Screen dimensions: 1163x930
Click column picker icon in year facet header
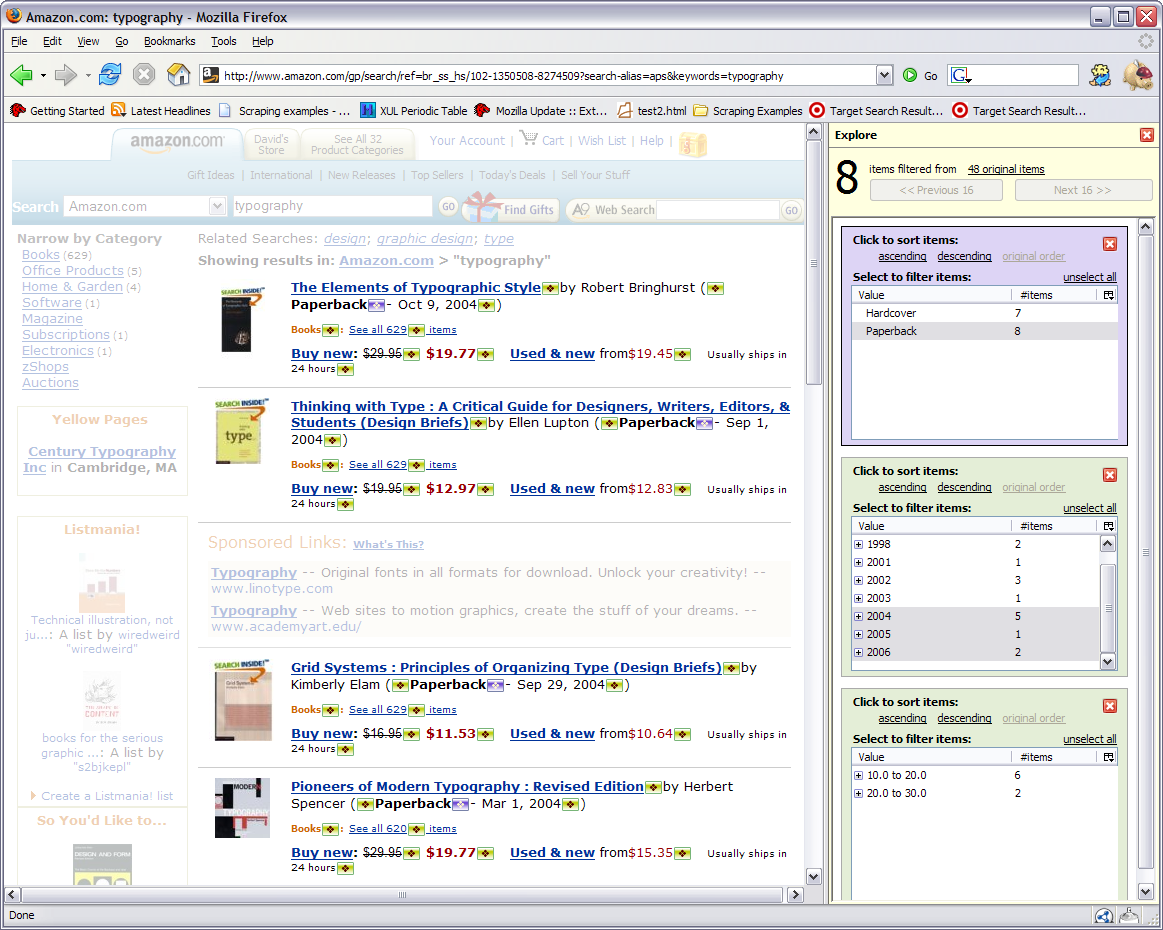pos(1108,526)
